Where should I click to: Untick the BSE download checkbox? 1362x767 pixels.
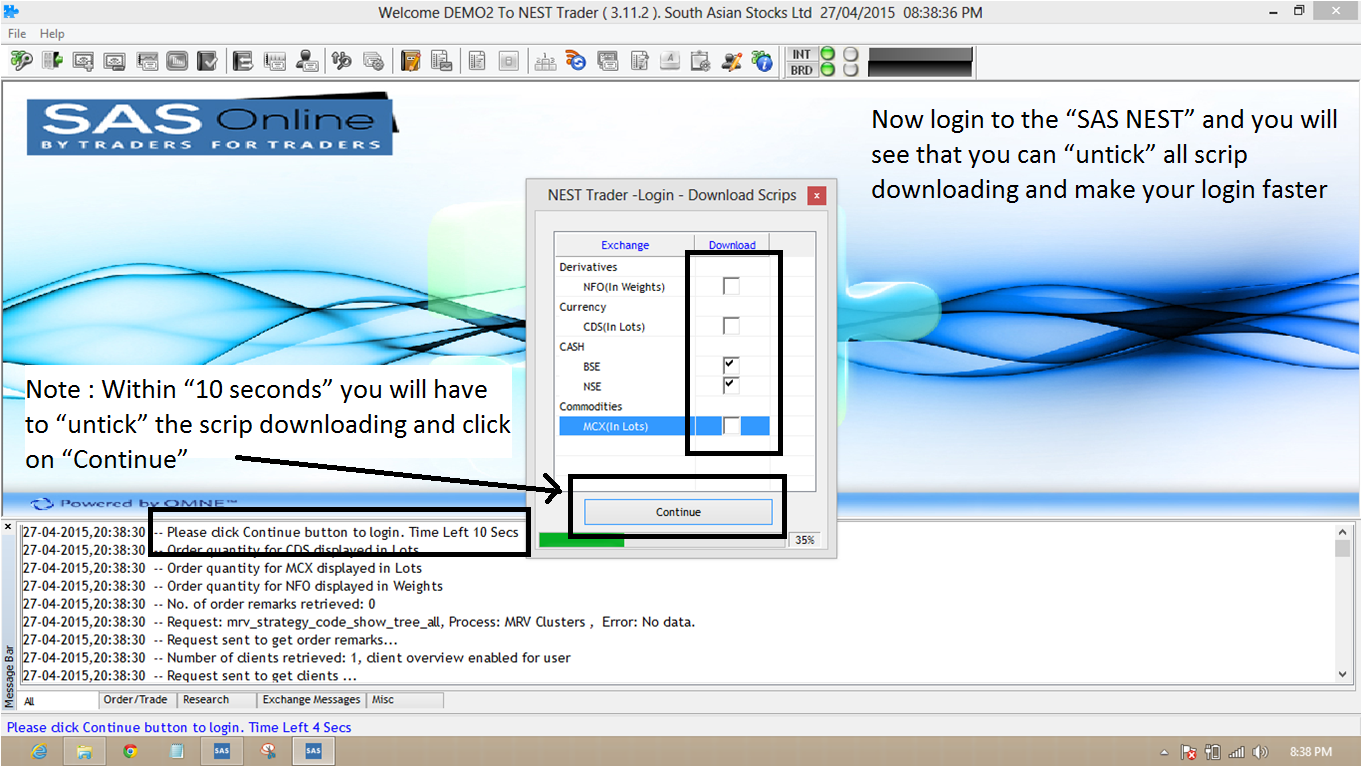click(731, 366)
